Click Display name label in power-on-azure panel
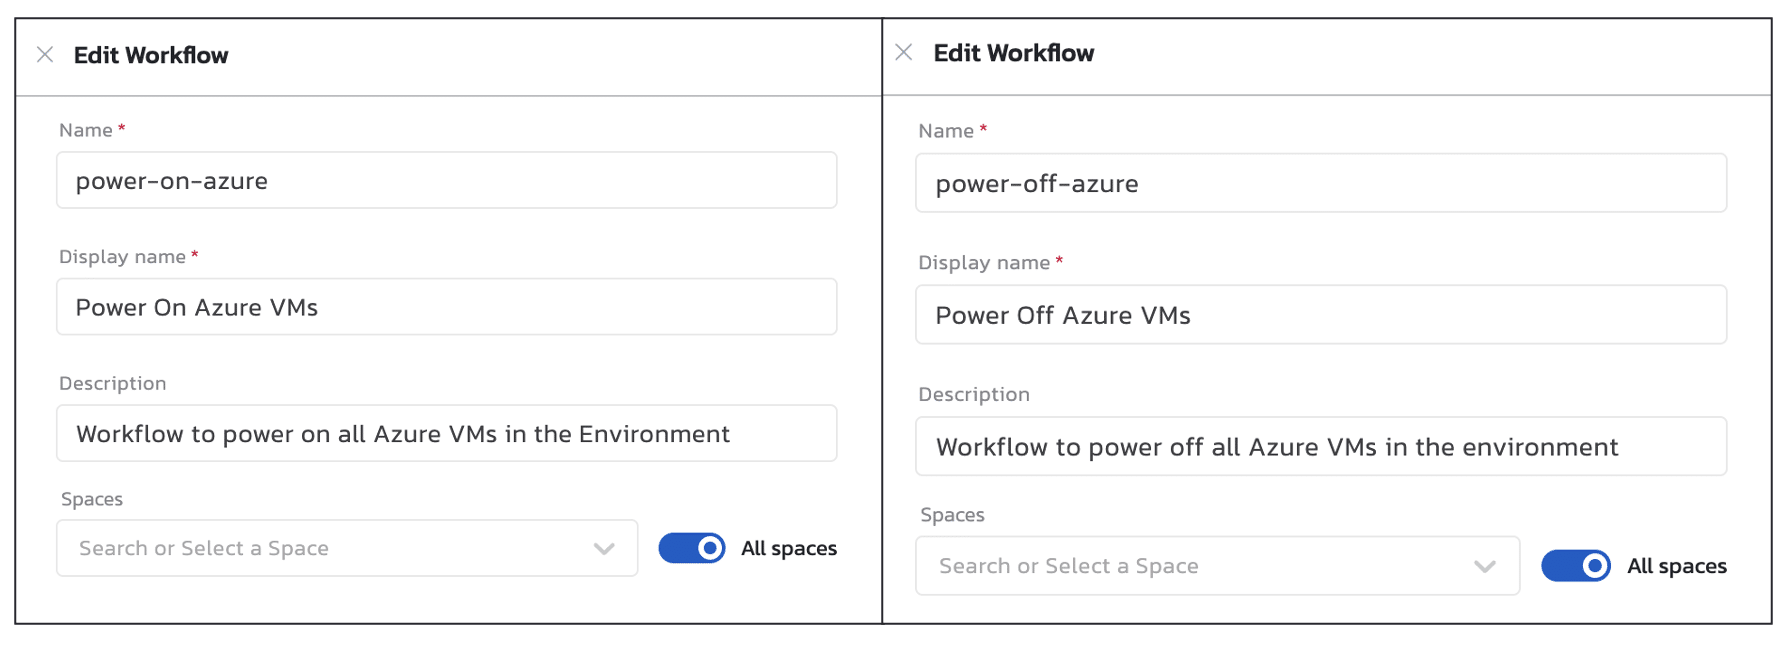The height and width of the screenshot is (648, 1792). (122, 257)
